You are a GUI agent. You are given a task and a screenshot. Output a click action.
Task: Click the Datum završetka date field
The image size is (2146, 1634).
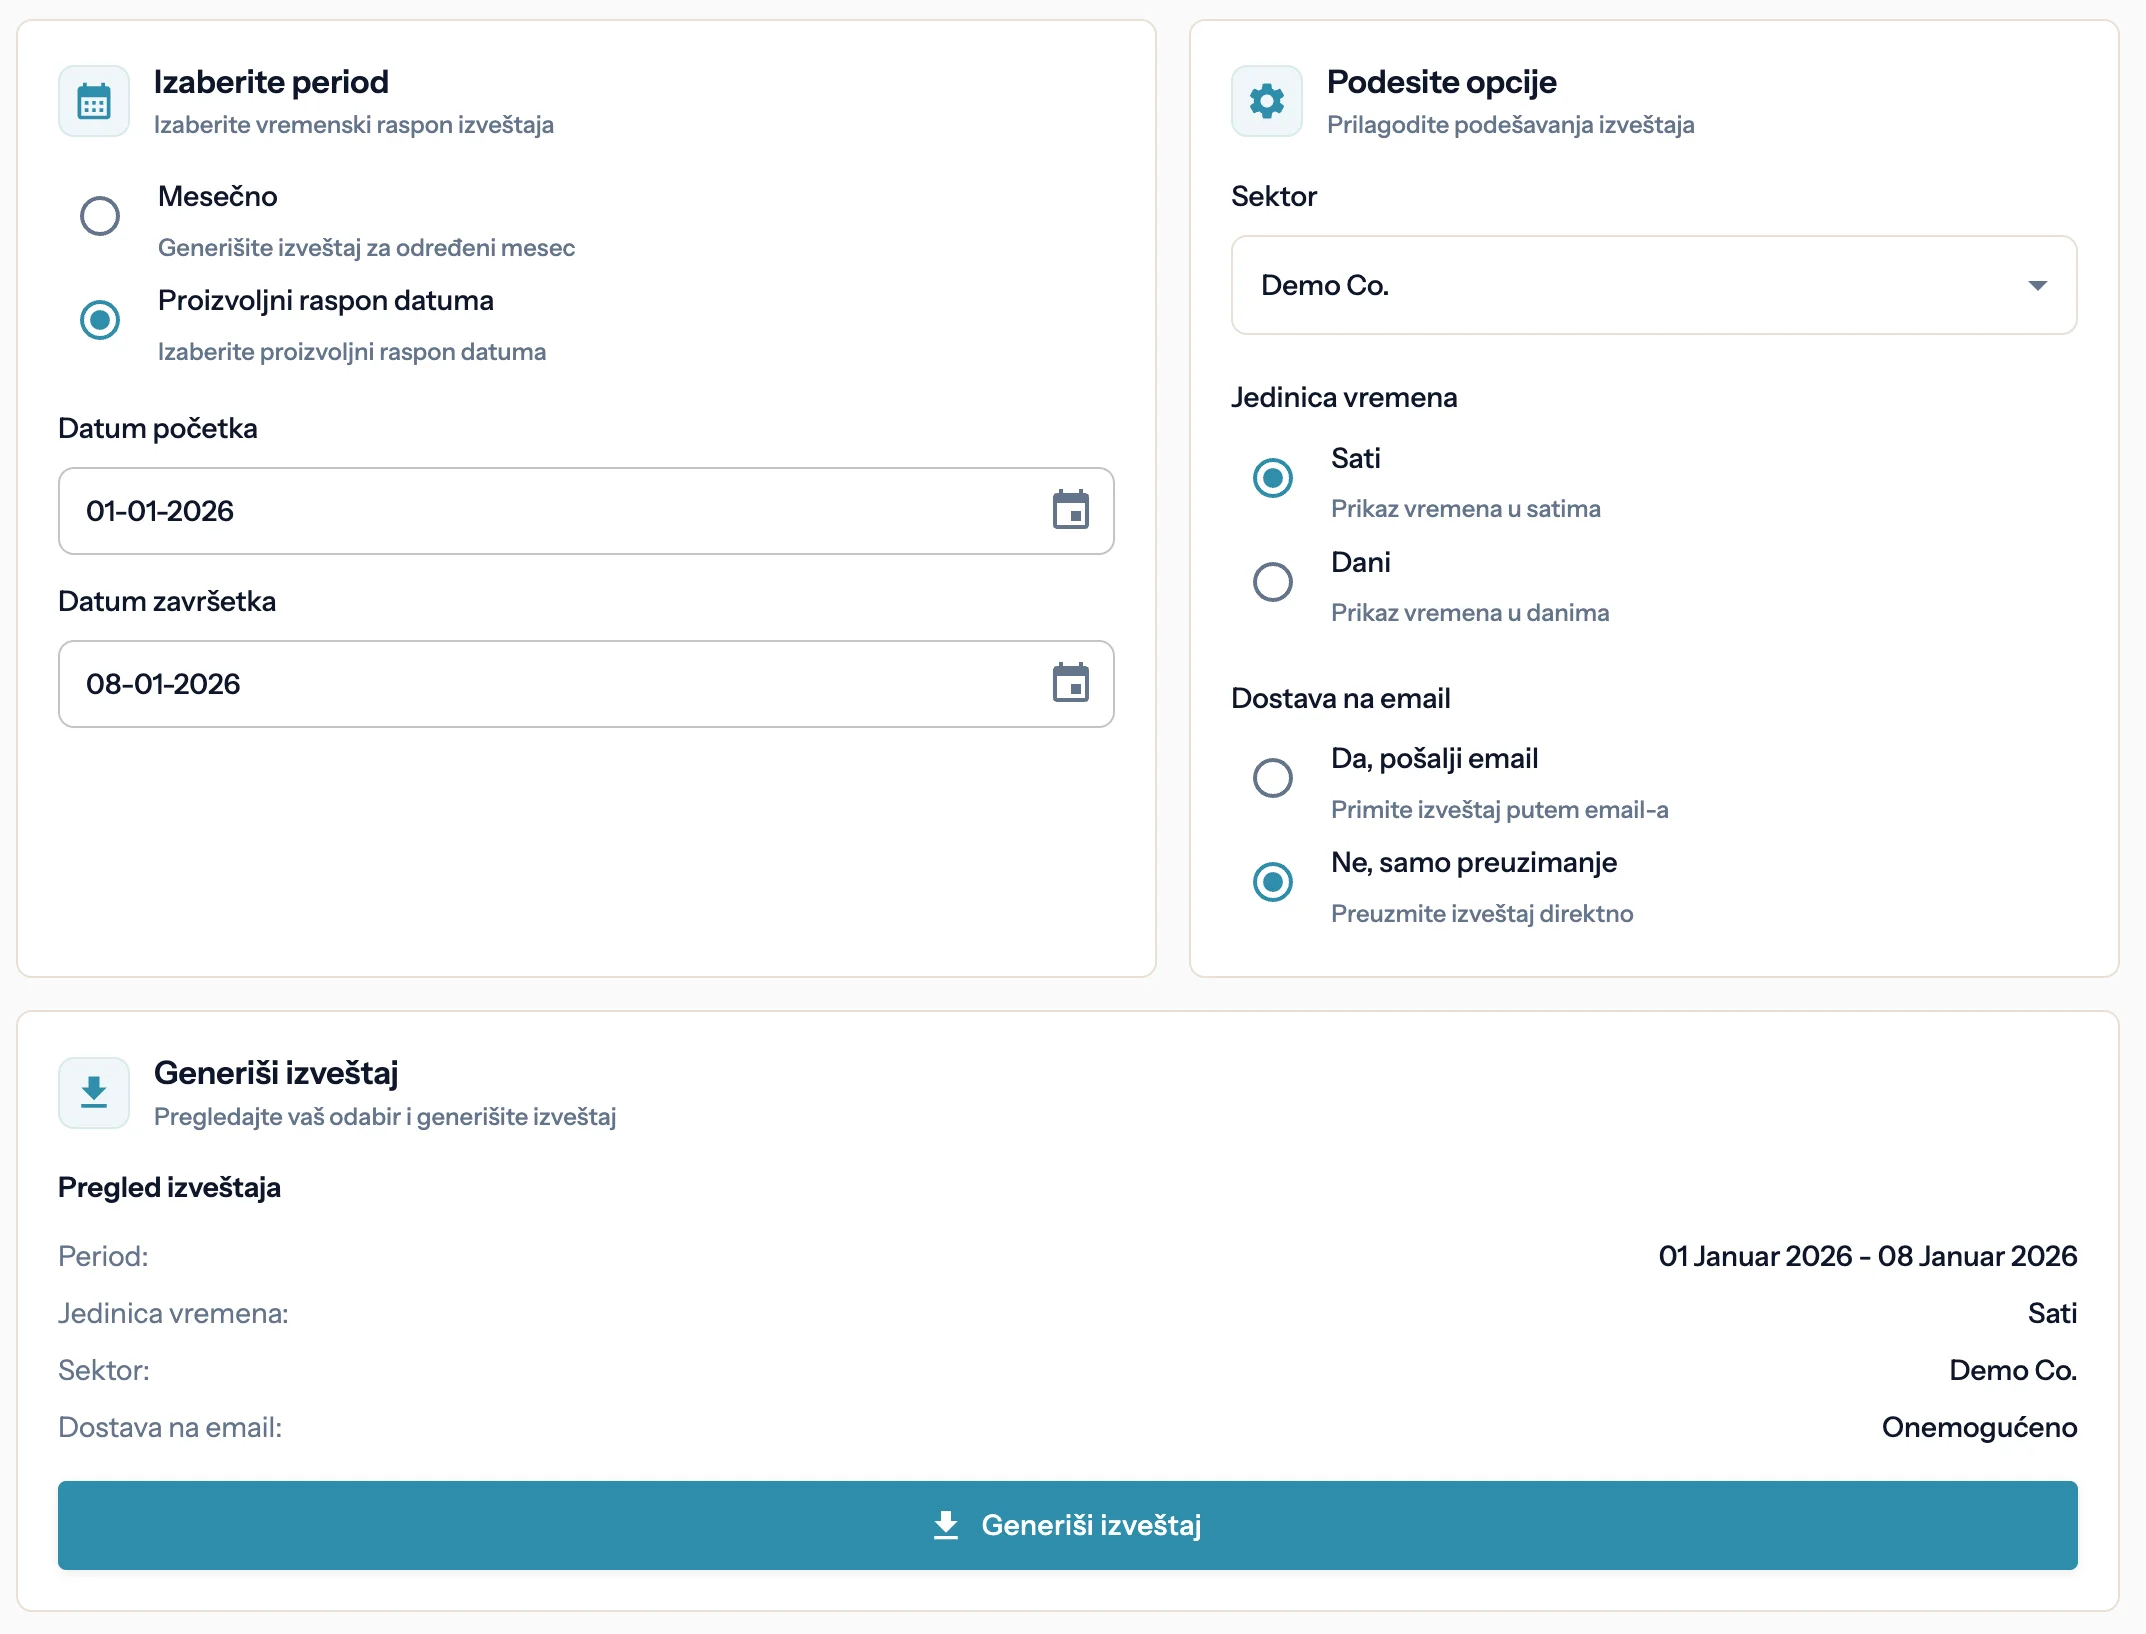540,684
